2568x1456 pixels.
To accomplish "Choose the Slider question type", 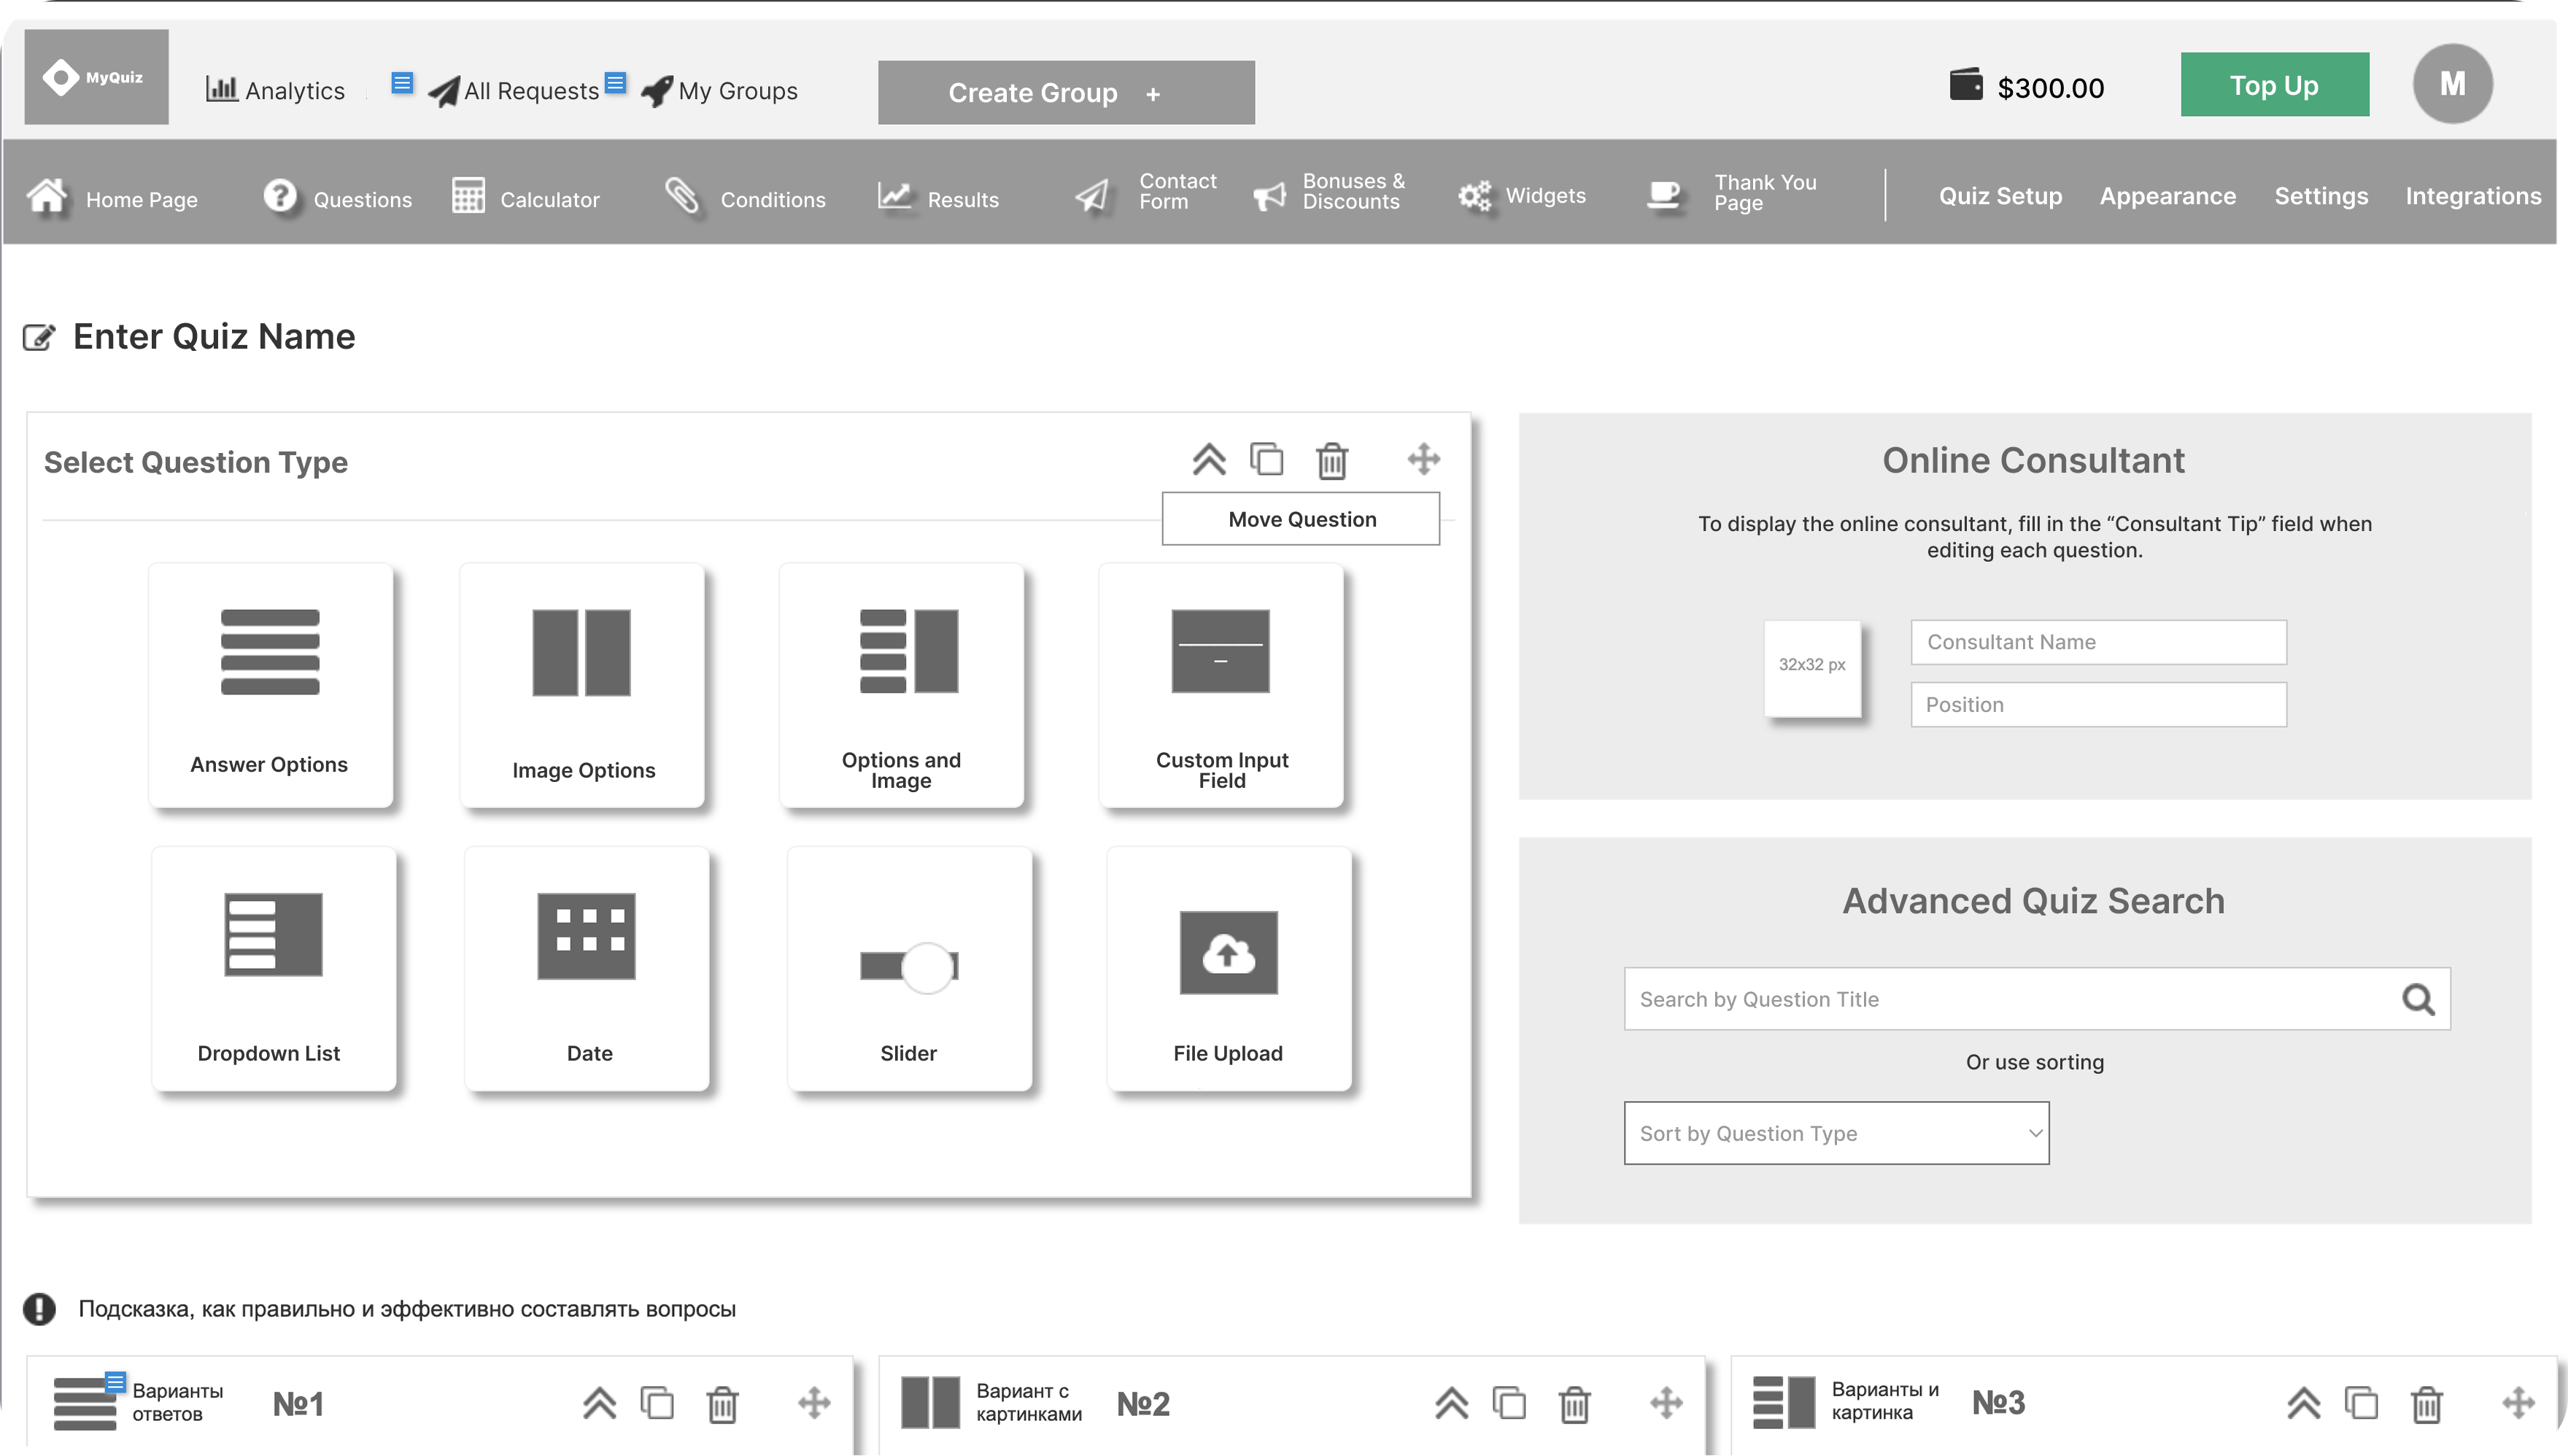I will 909,968.
